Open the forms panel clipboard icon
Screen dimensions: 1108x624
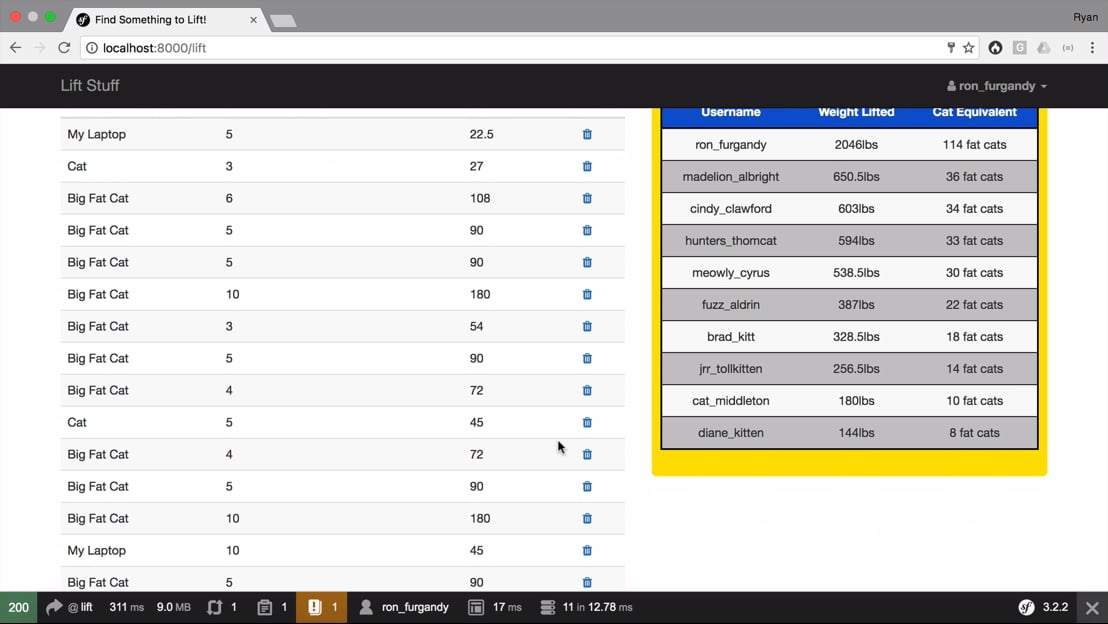[x=272, y=607]
